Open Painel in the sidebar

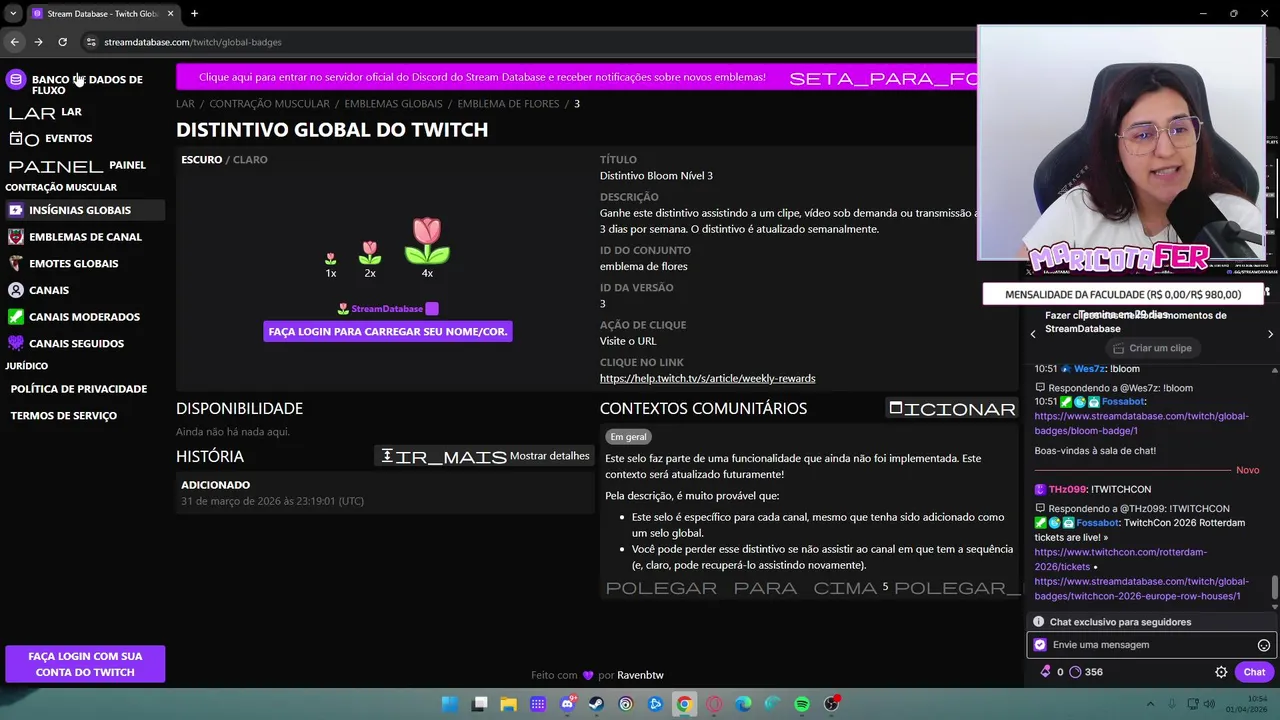(x=77, y=165)
